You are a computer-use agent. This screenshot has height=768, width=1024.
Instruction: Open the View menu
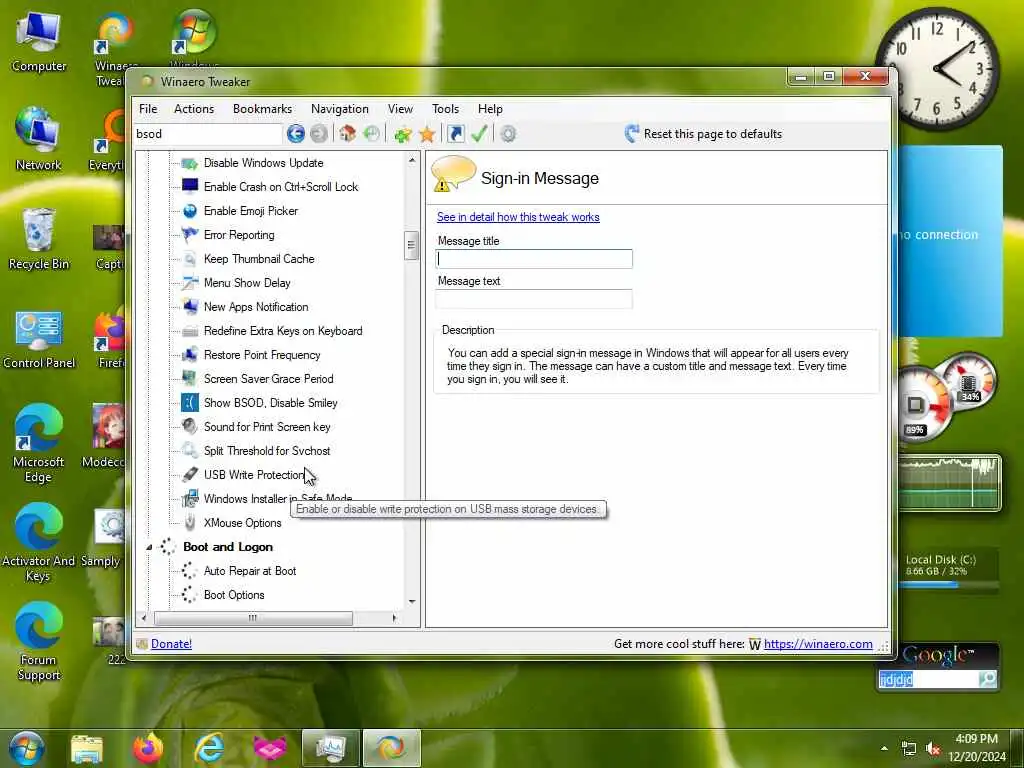(x=400, y=109)
